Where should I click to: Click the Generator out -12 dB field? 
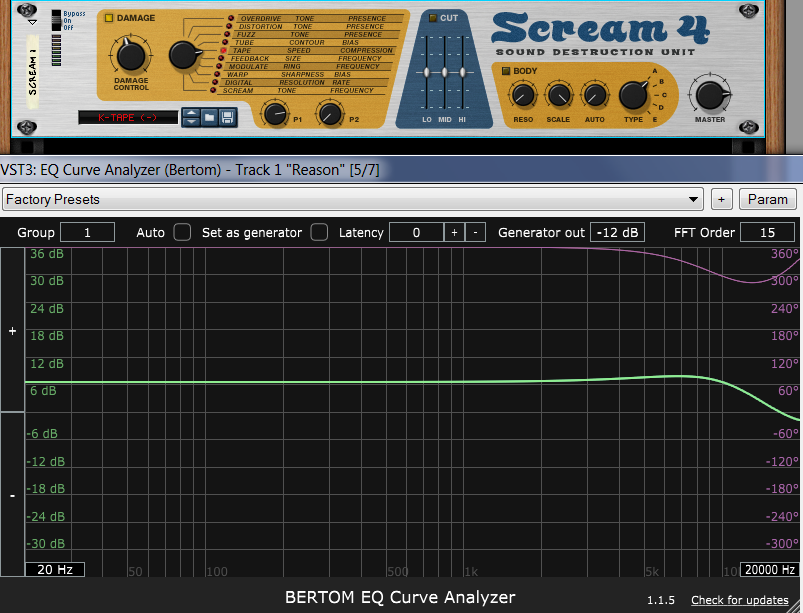click(617, 232)
